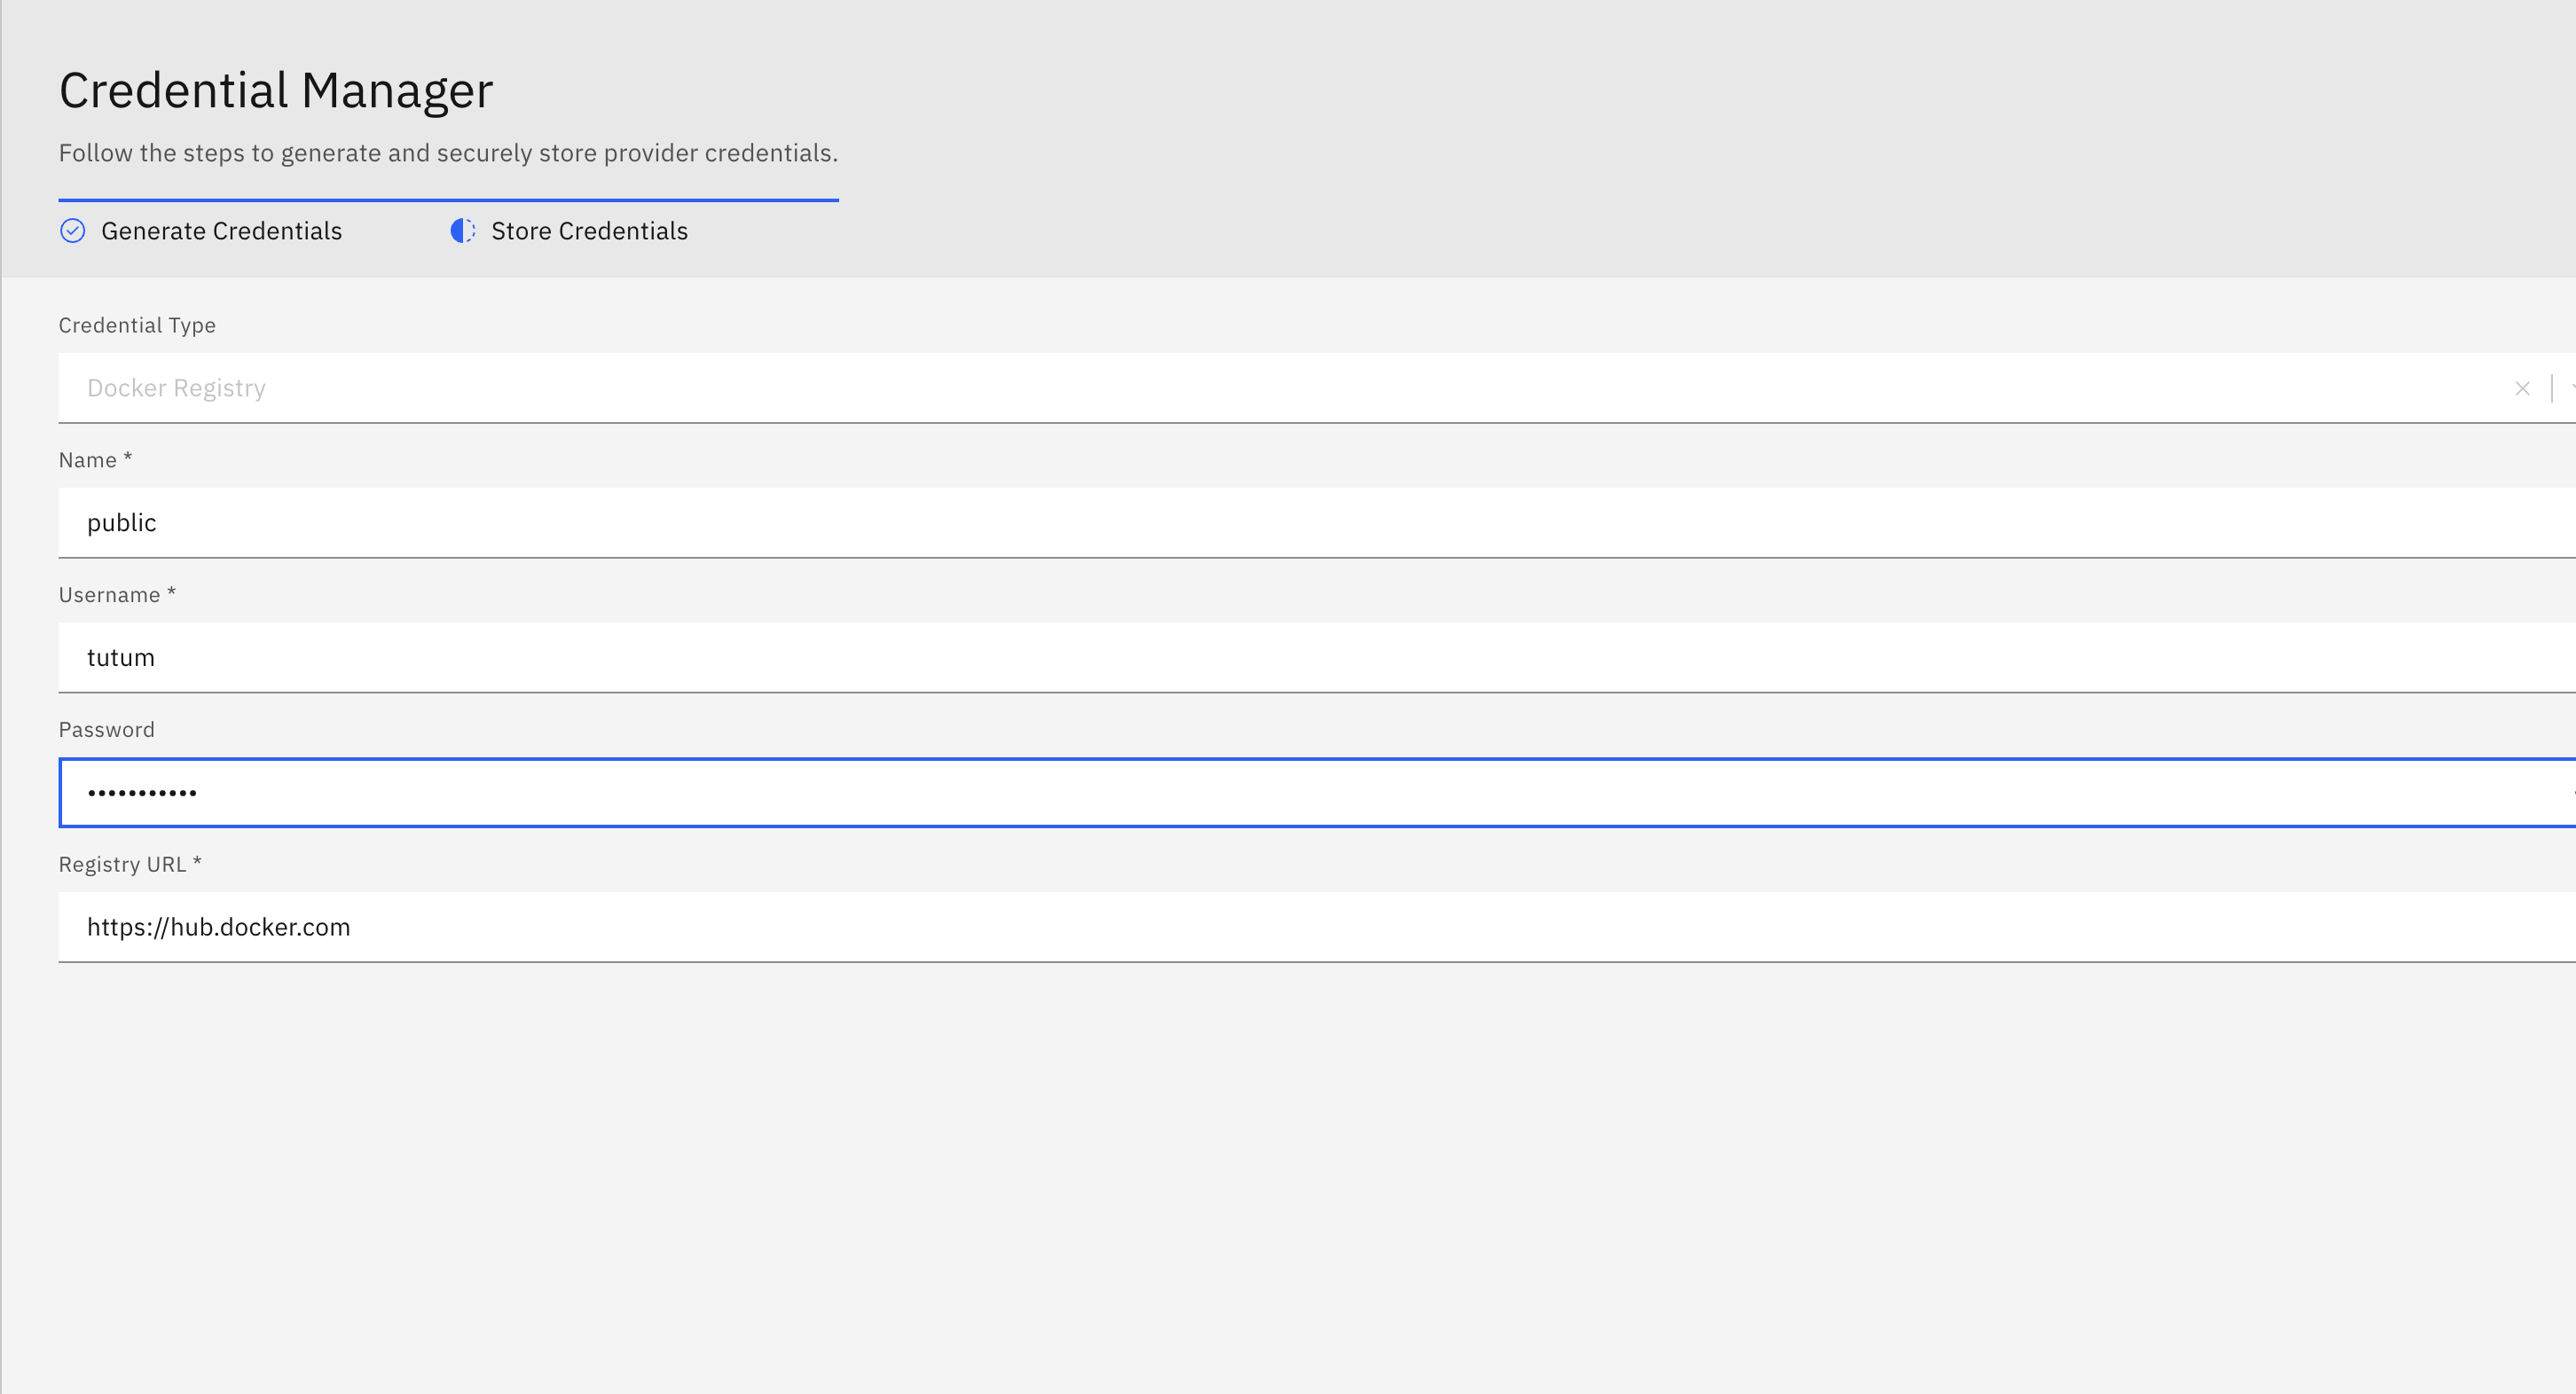Viewport: 2576px width, 1394px height.
Task: Focus the Name field containing 'public'
Action: click(x=1200, y=523)
